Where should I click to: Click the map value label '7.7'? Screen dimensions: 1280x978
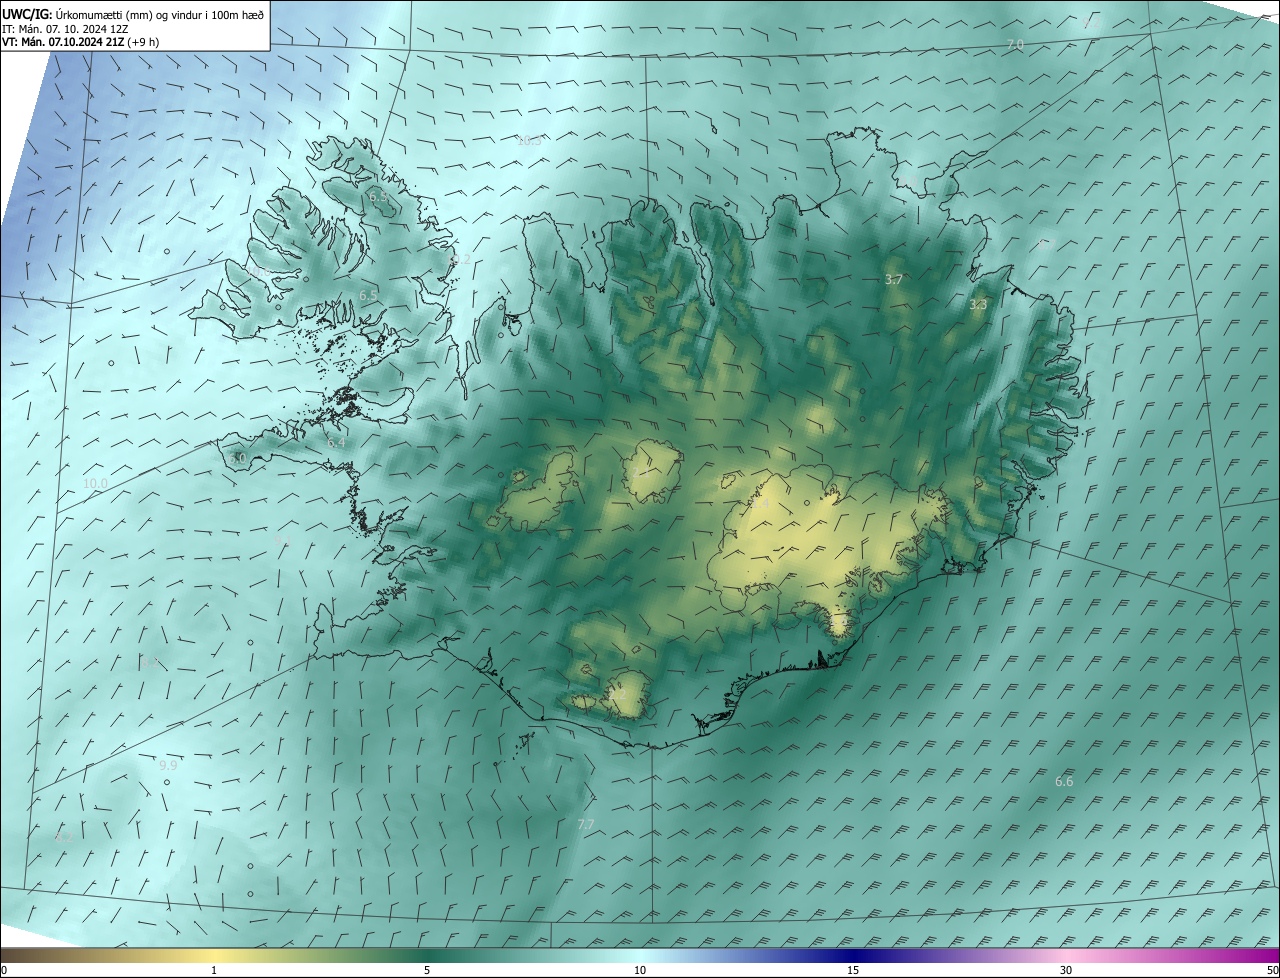tap(586, 824)
